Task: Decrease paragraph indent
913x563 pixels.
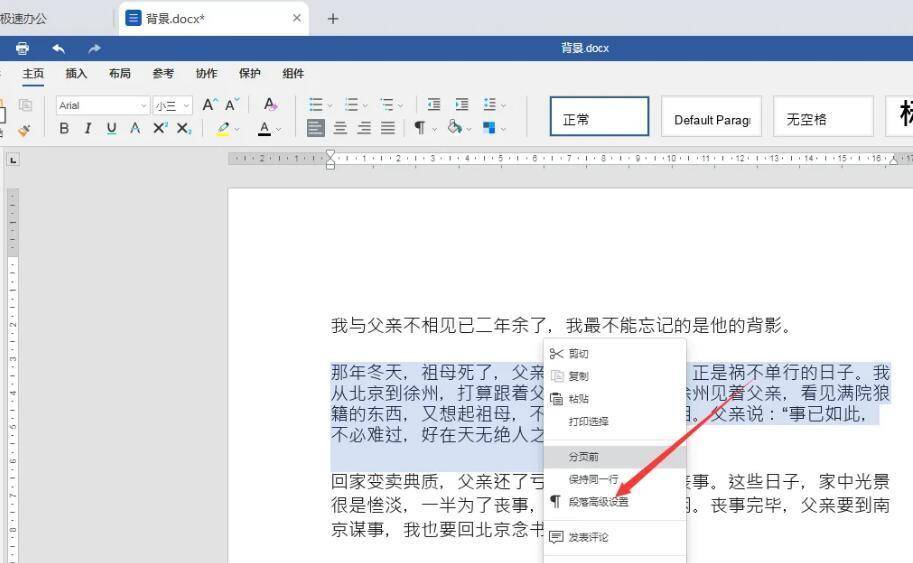Action: (434, 105)
